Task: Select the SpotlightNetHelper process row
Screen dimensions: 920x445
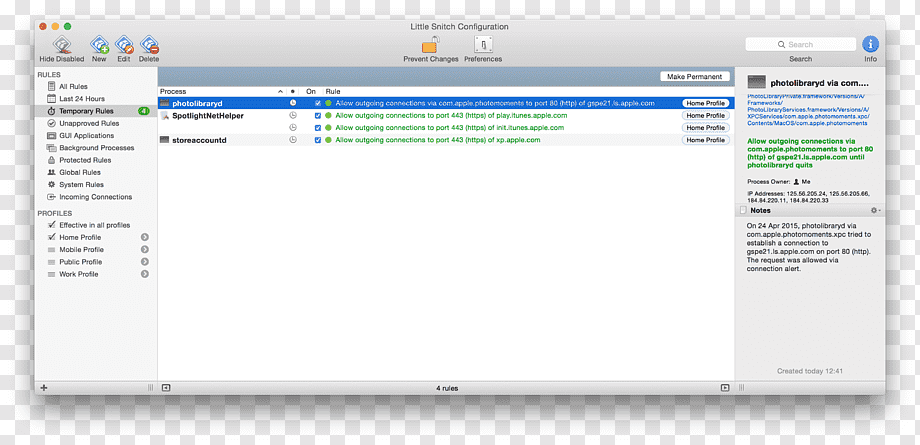Action: [x=446, y=116]
